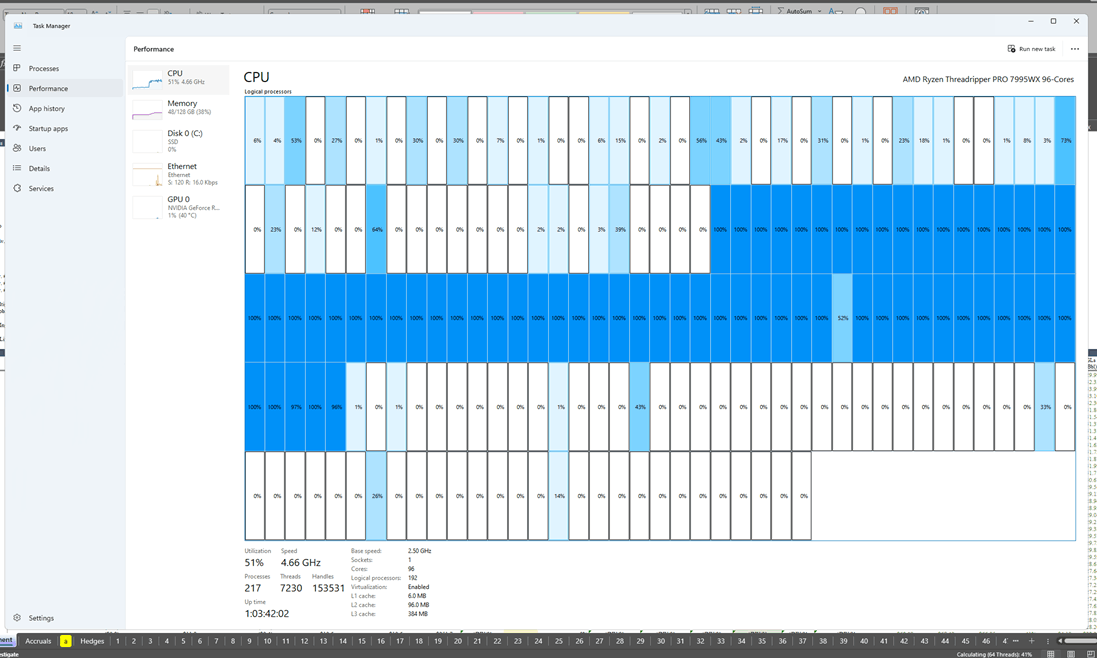Click the logical processor cell showing 64%
The image size is (1098, 659).
pos(377,229)
